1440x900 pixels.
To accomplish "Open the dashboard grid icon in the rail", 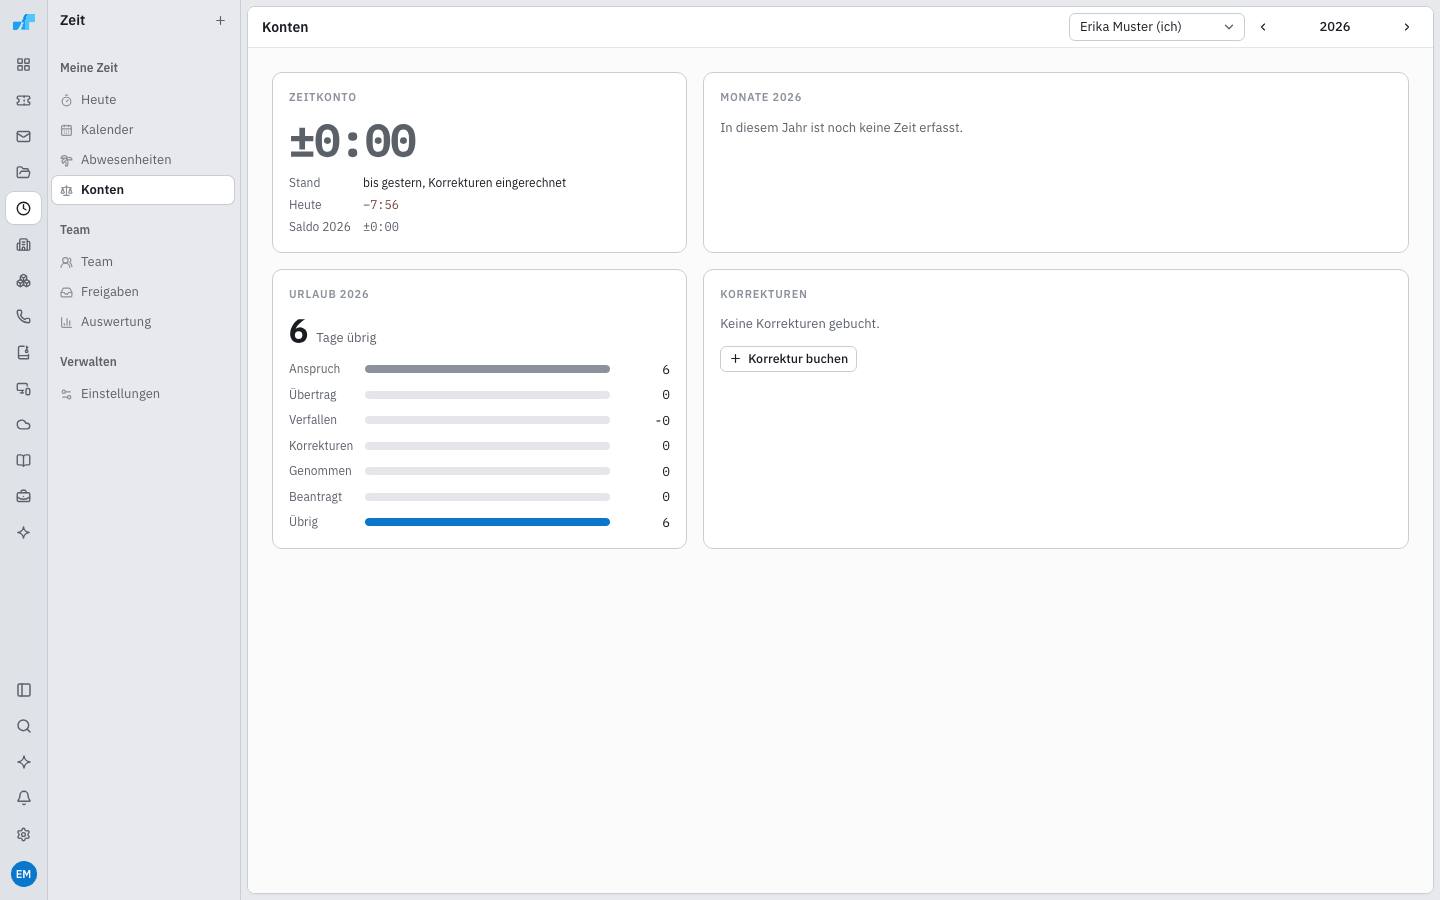I will click(x=24, y=65).
